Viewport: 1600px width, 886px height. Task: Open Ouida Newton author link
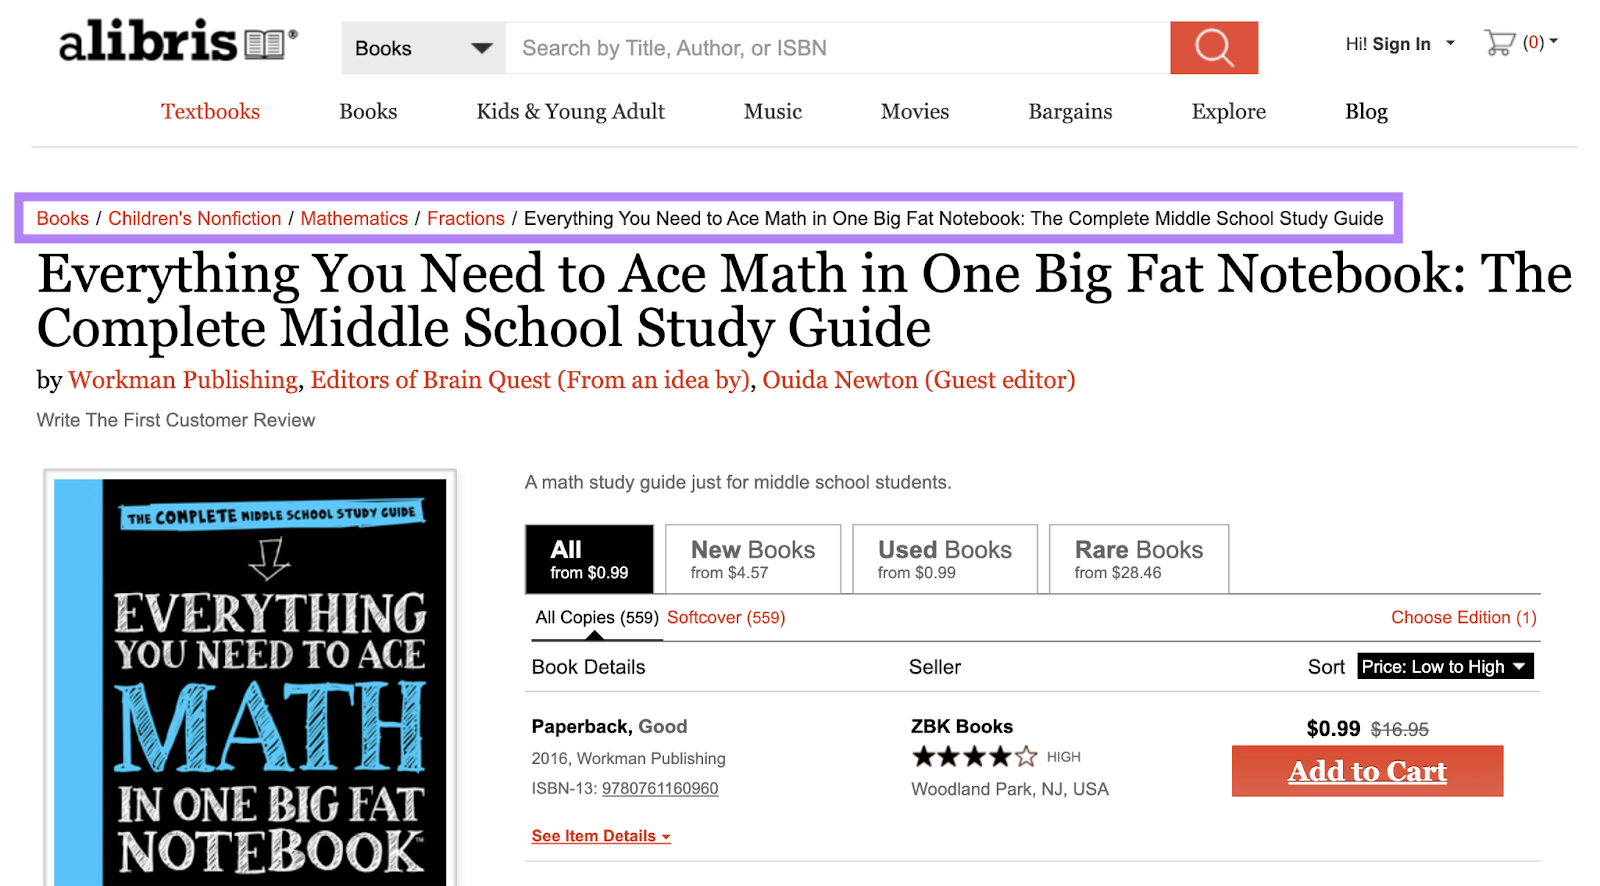click(x=919, y=380)
